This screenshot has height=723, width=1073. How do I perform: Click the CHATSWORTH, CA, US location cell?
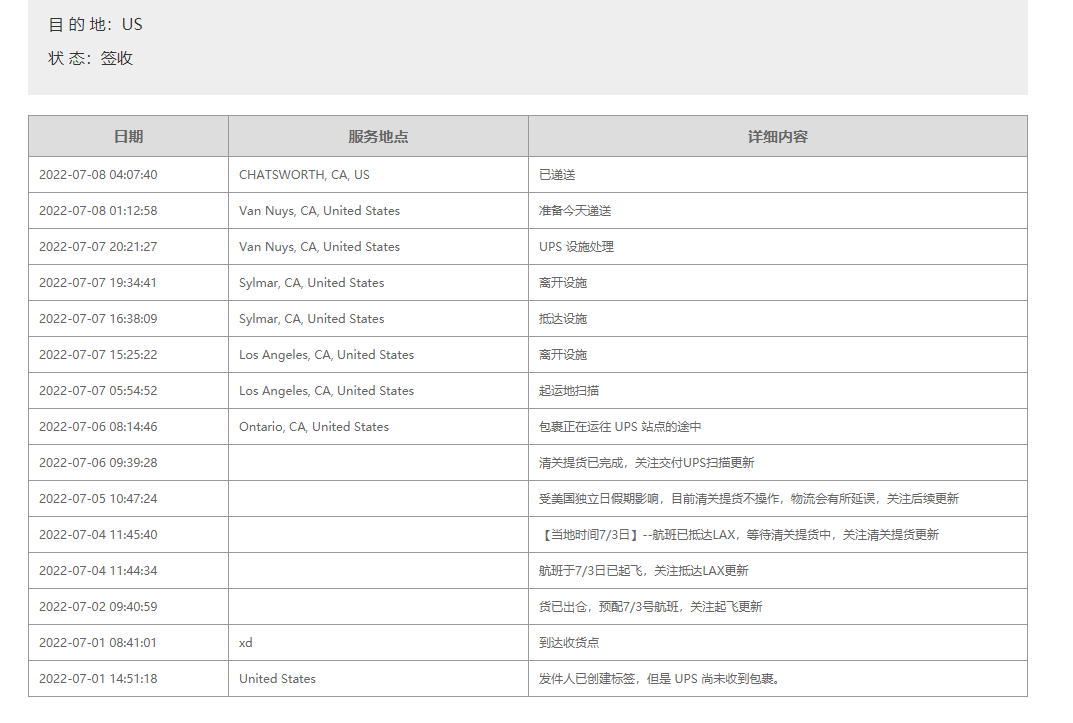tap(304, 175)
